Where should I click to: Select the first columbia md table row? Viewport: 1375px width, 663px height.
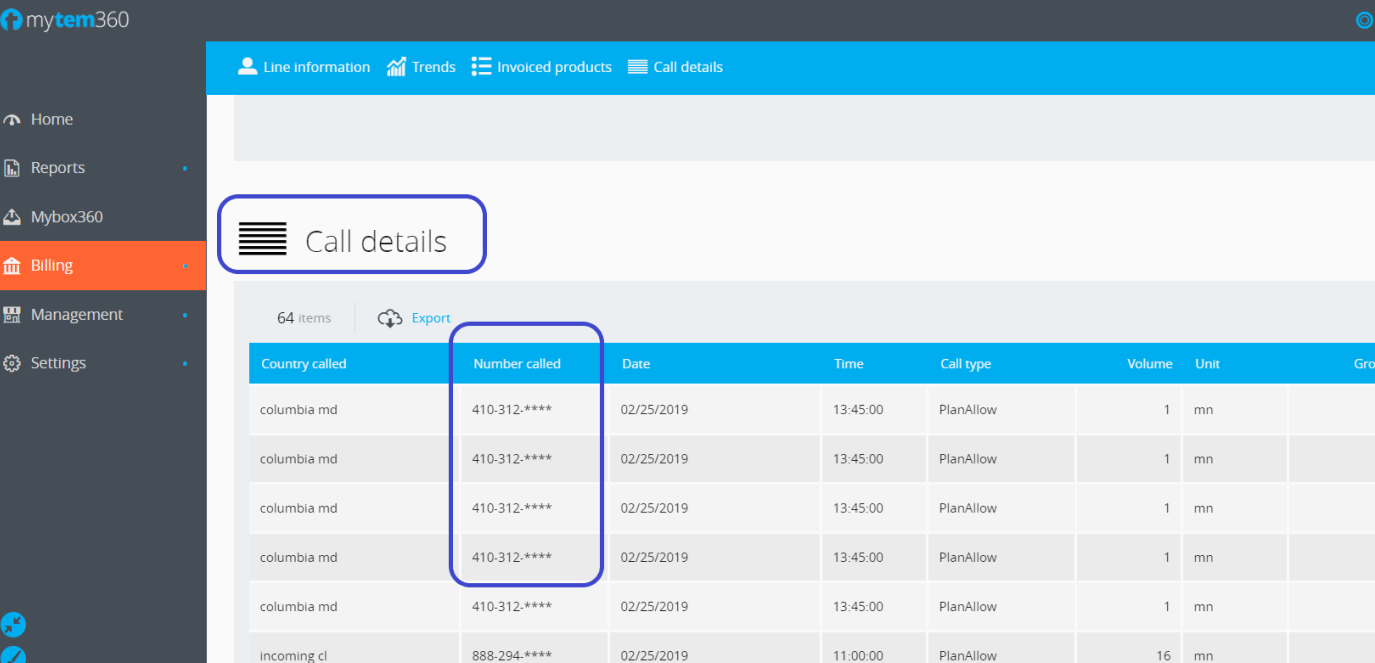pos(299,410)
